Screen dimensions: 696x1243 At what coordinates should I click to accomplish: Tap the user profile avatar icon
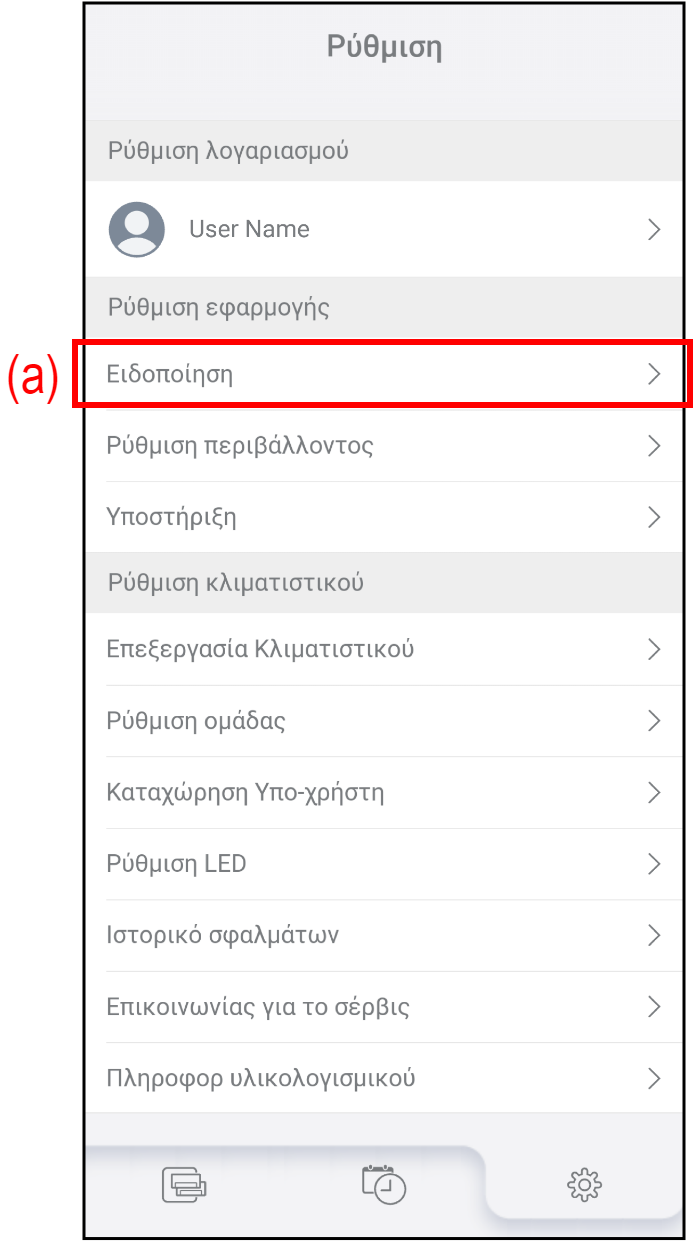click(x=137, y=229)
